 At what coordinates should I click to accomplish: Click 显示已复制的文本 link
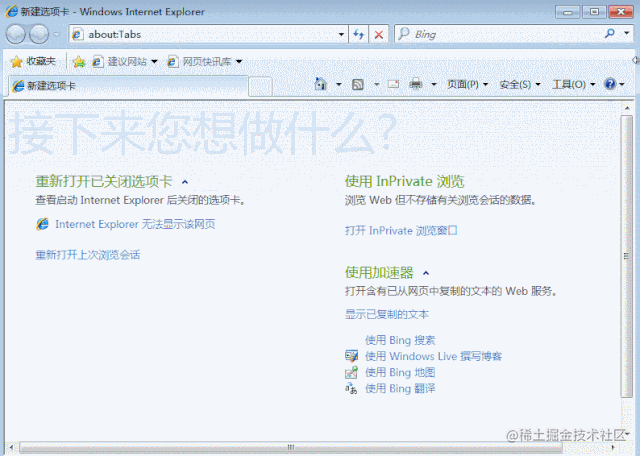(x=387, y=314)
